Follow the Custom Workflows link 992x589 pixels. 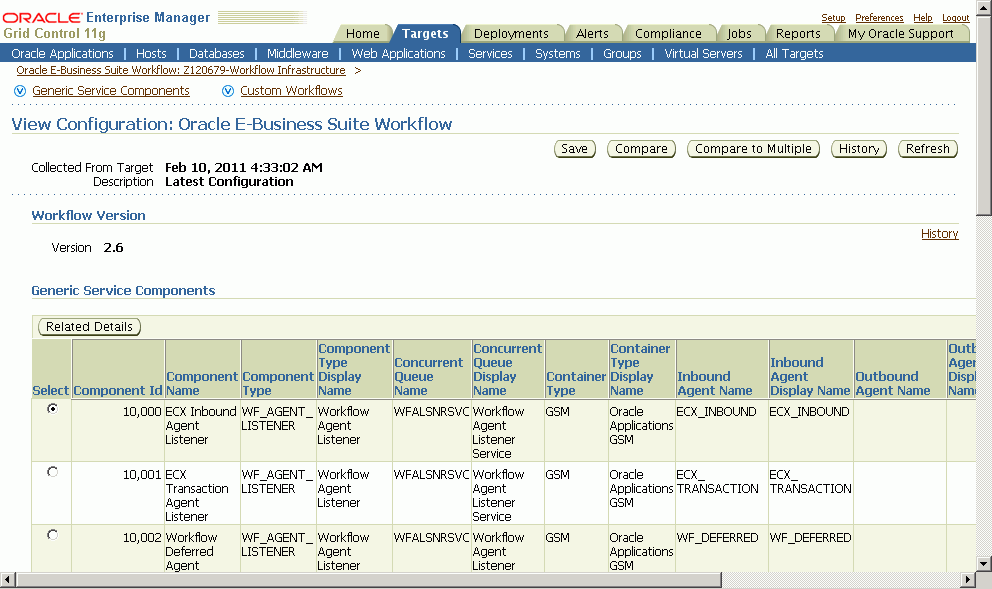291,90
